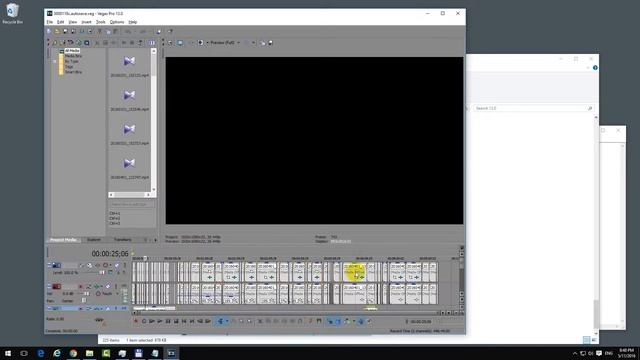Arm the audio track for recording
Screen dimensions: 640x360
[80, 287]
